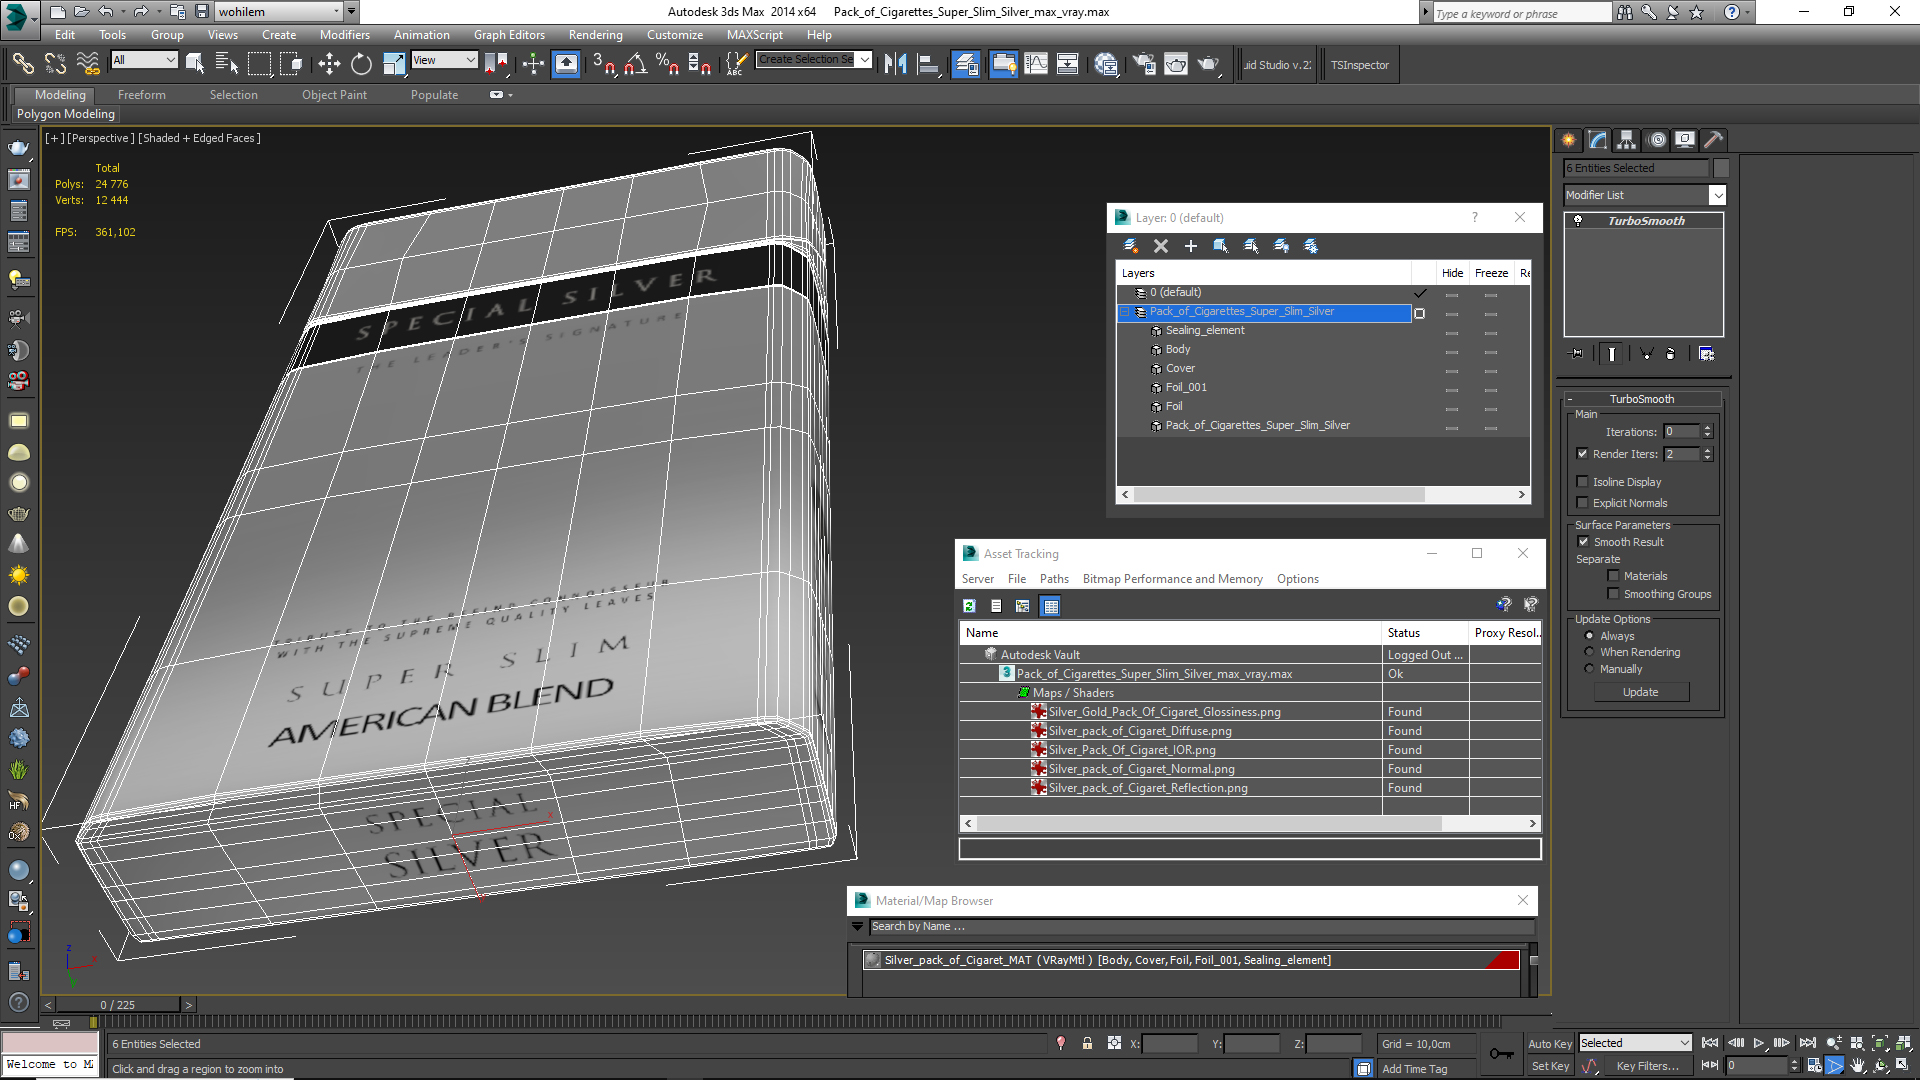Switch Asset Tracking to table view icon

(x=1050, y=606)
